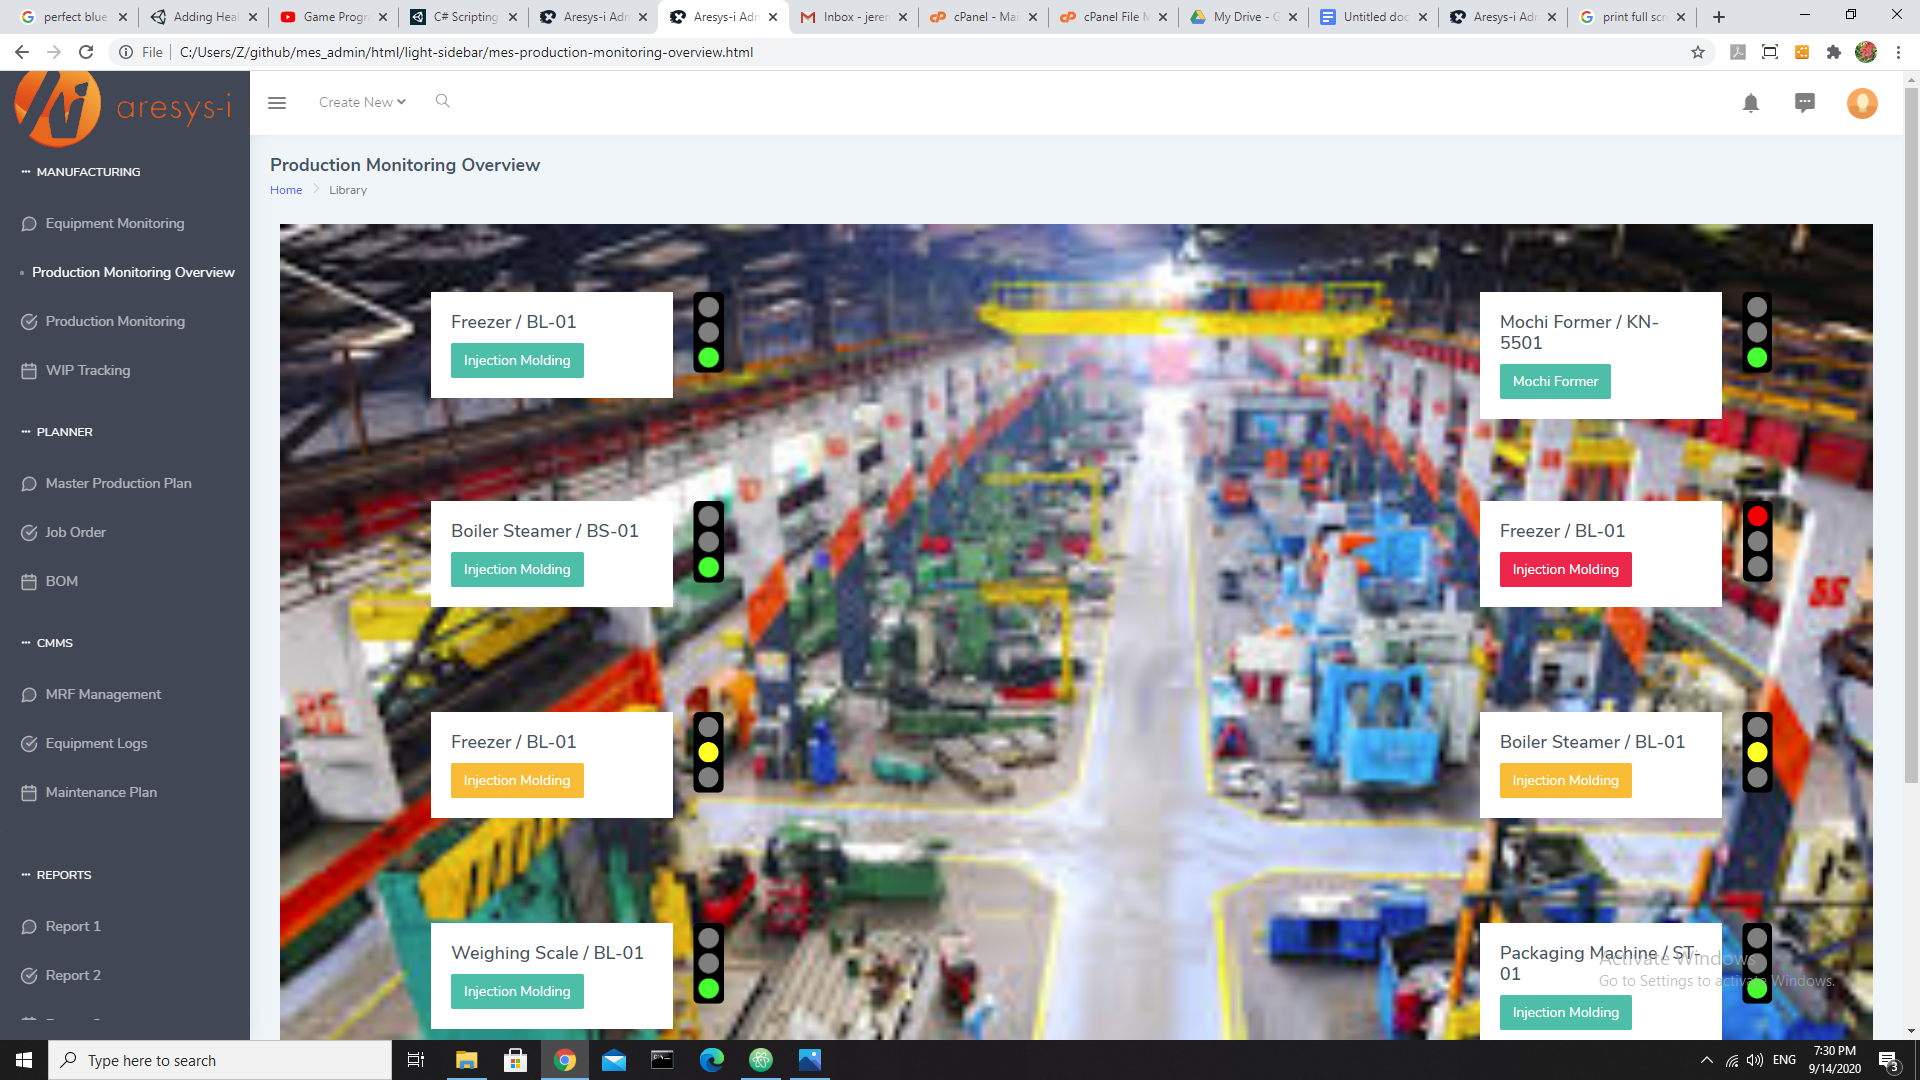
Task: Open Chrome's three-dot menu
Action: (x=1898, y=52)
